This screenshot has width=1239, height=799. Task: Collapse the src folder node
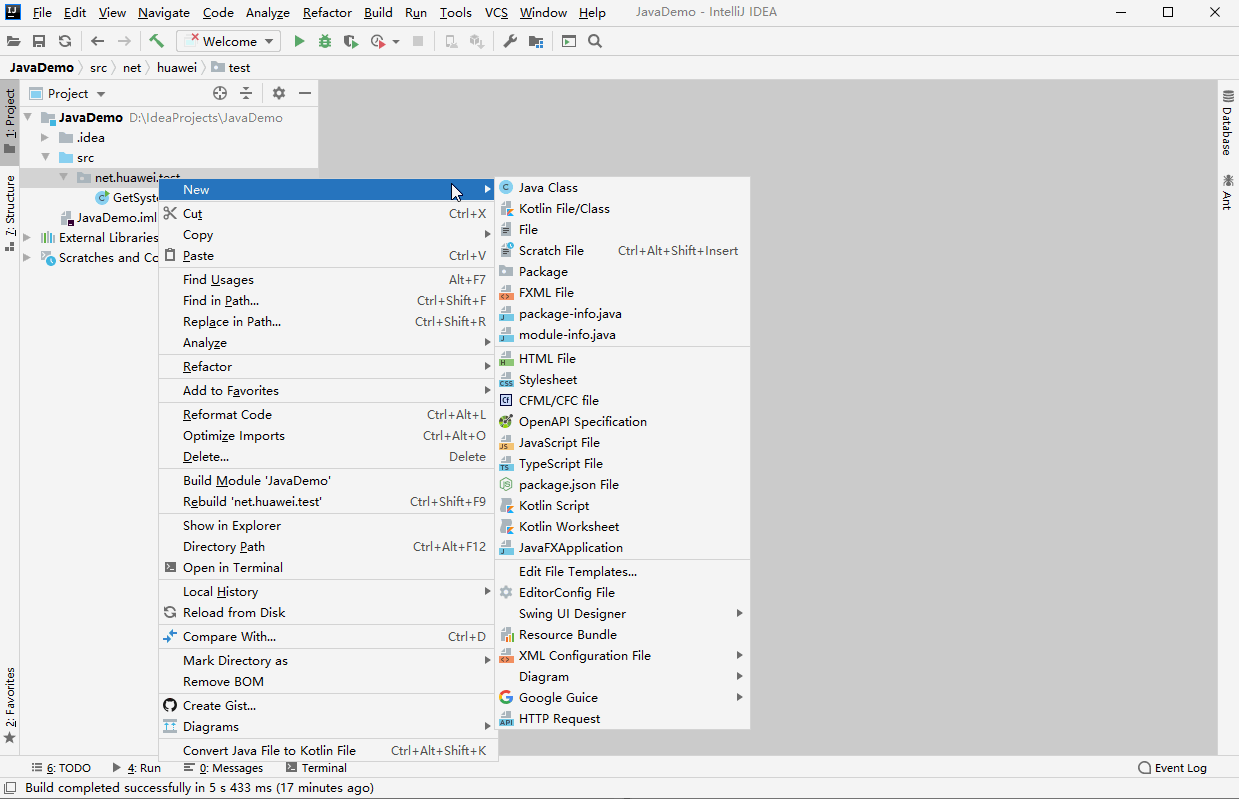tap(45, 157)
